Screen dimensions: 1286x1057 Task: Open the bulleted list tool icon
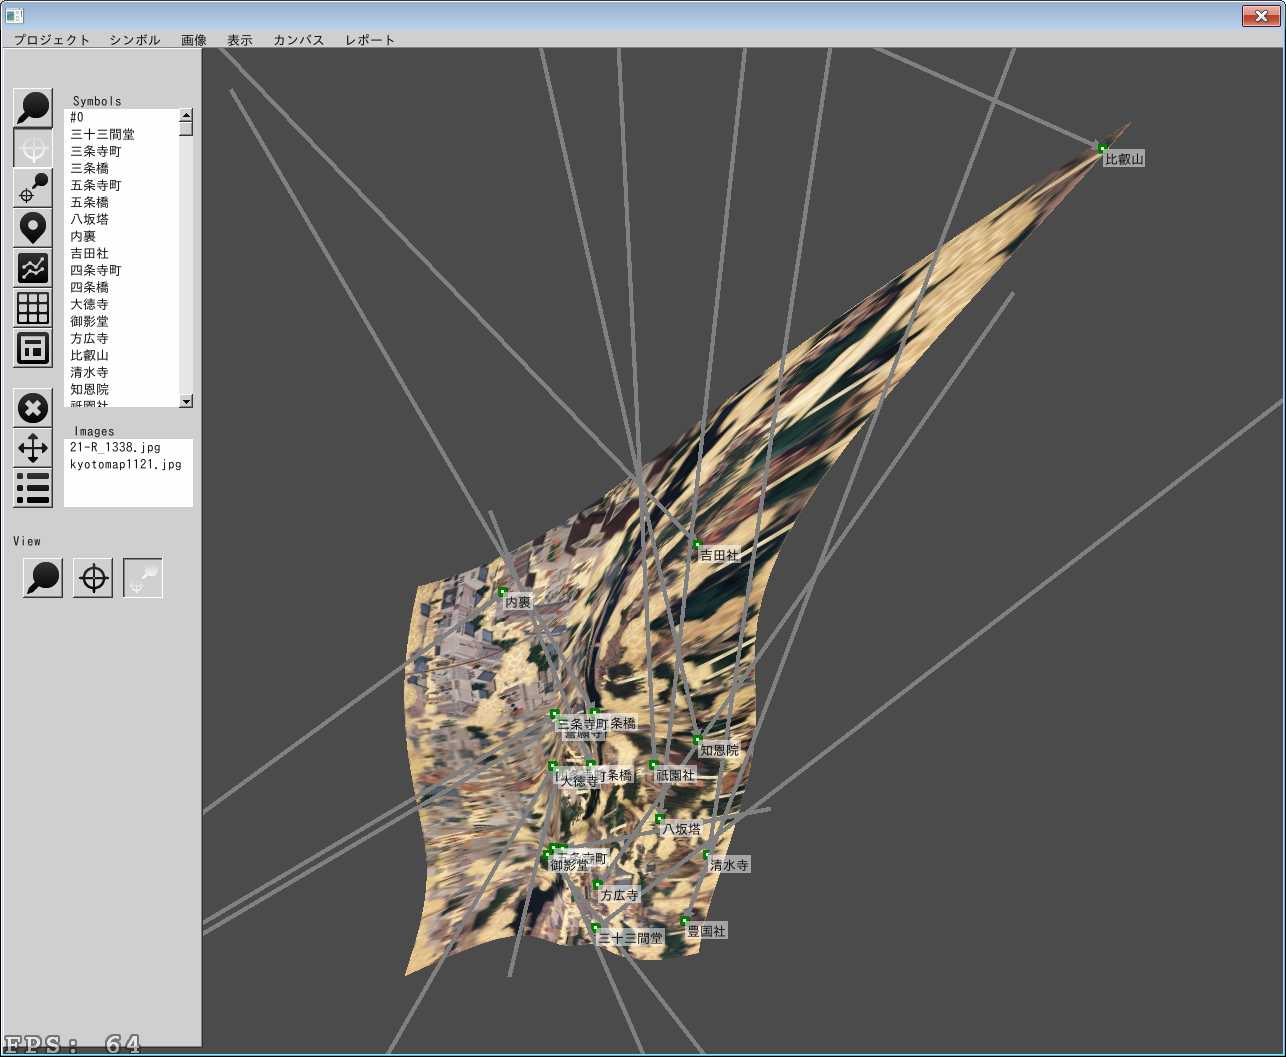tap(33, 488)
